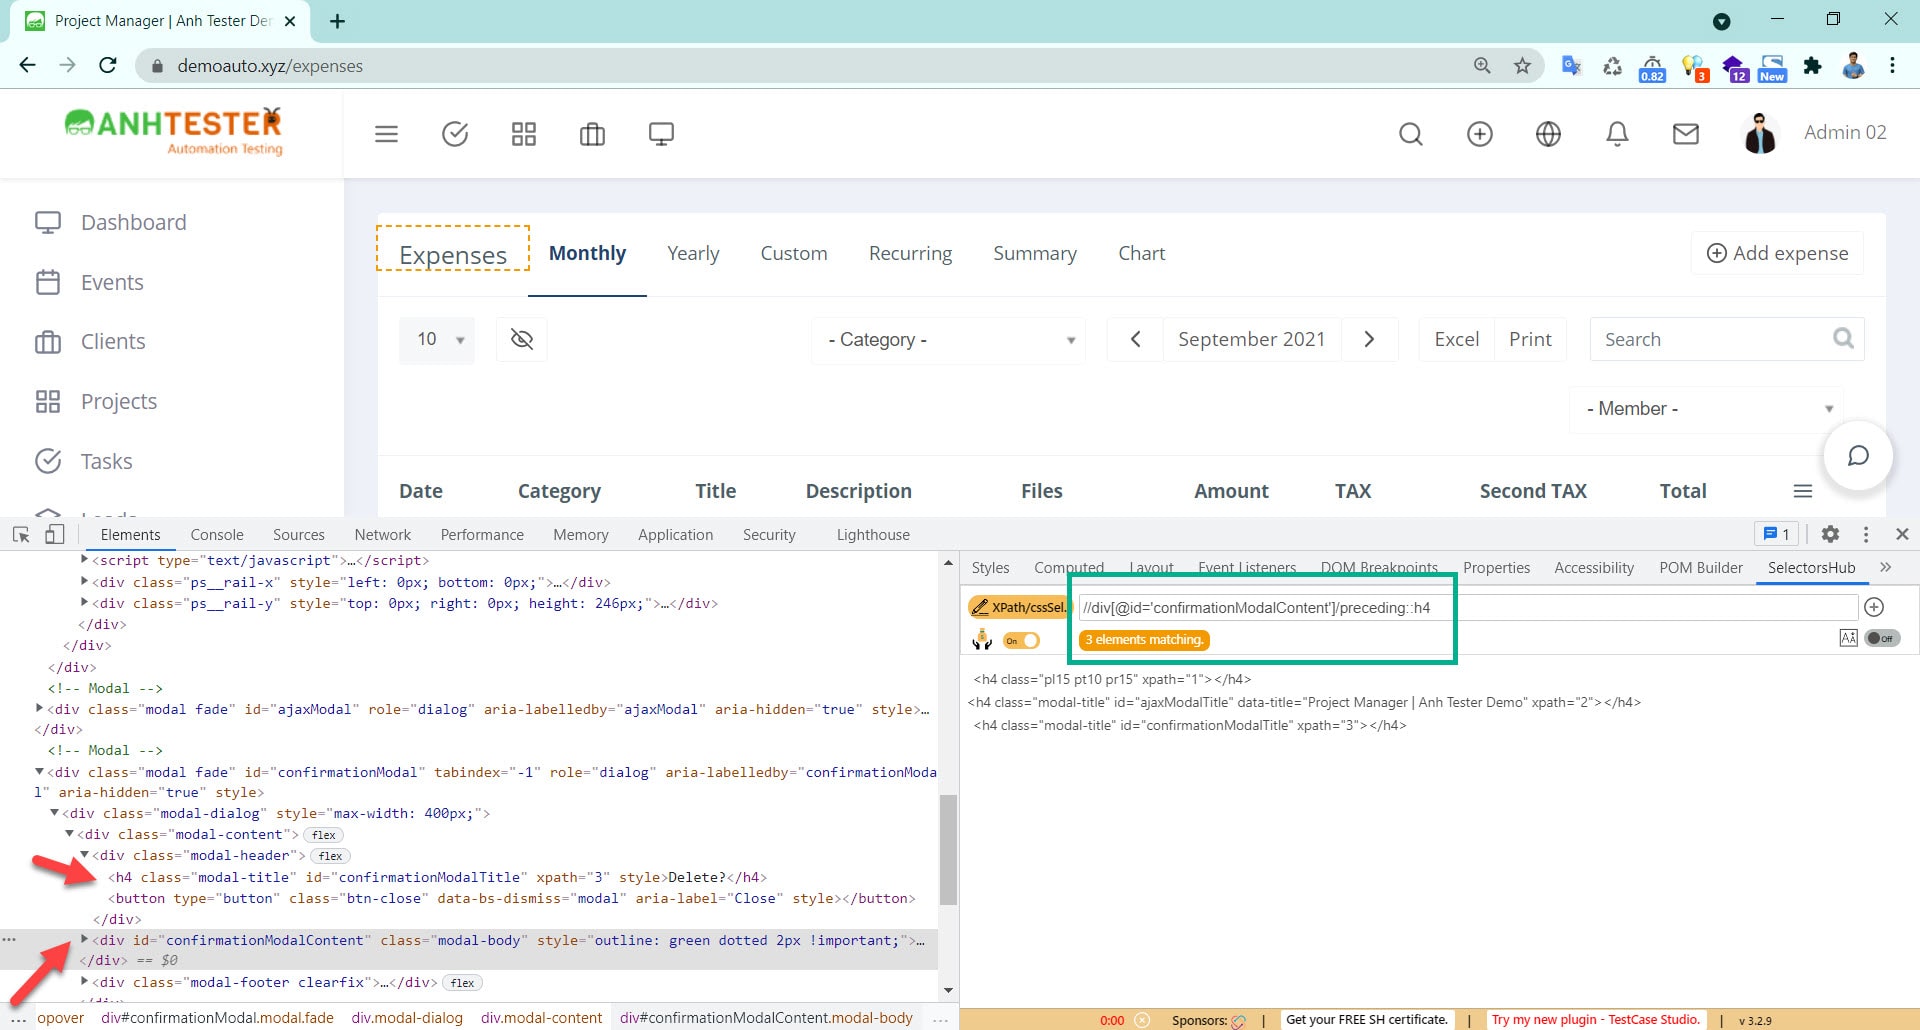Click the SelectorsHub font size AA icon
Viewport: 1920px width, 1030px height.
pos(1848,638)
